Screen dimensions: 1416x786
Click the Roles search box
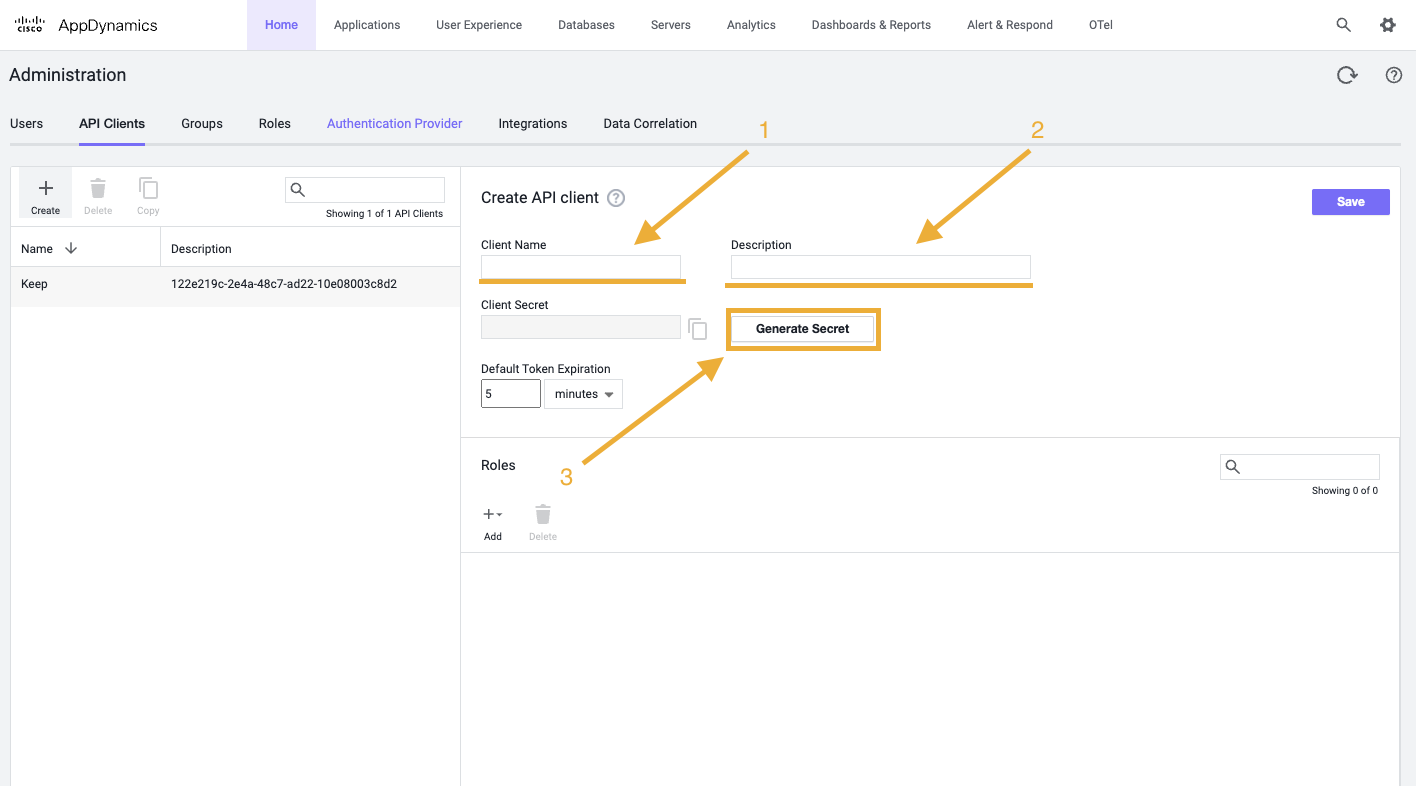[1300, 467]
